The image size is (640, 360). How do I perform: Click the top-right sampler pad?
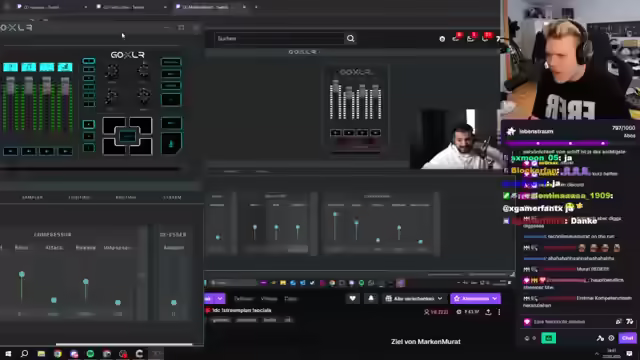click(x=141, y=126)
